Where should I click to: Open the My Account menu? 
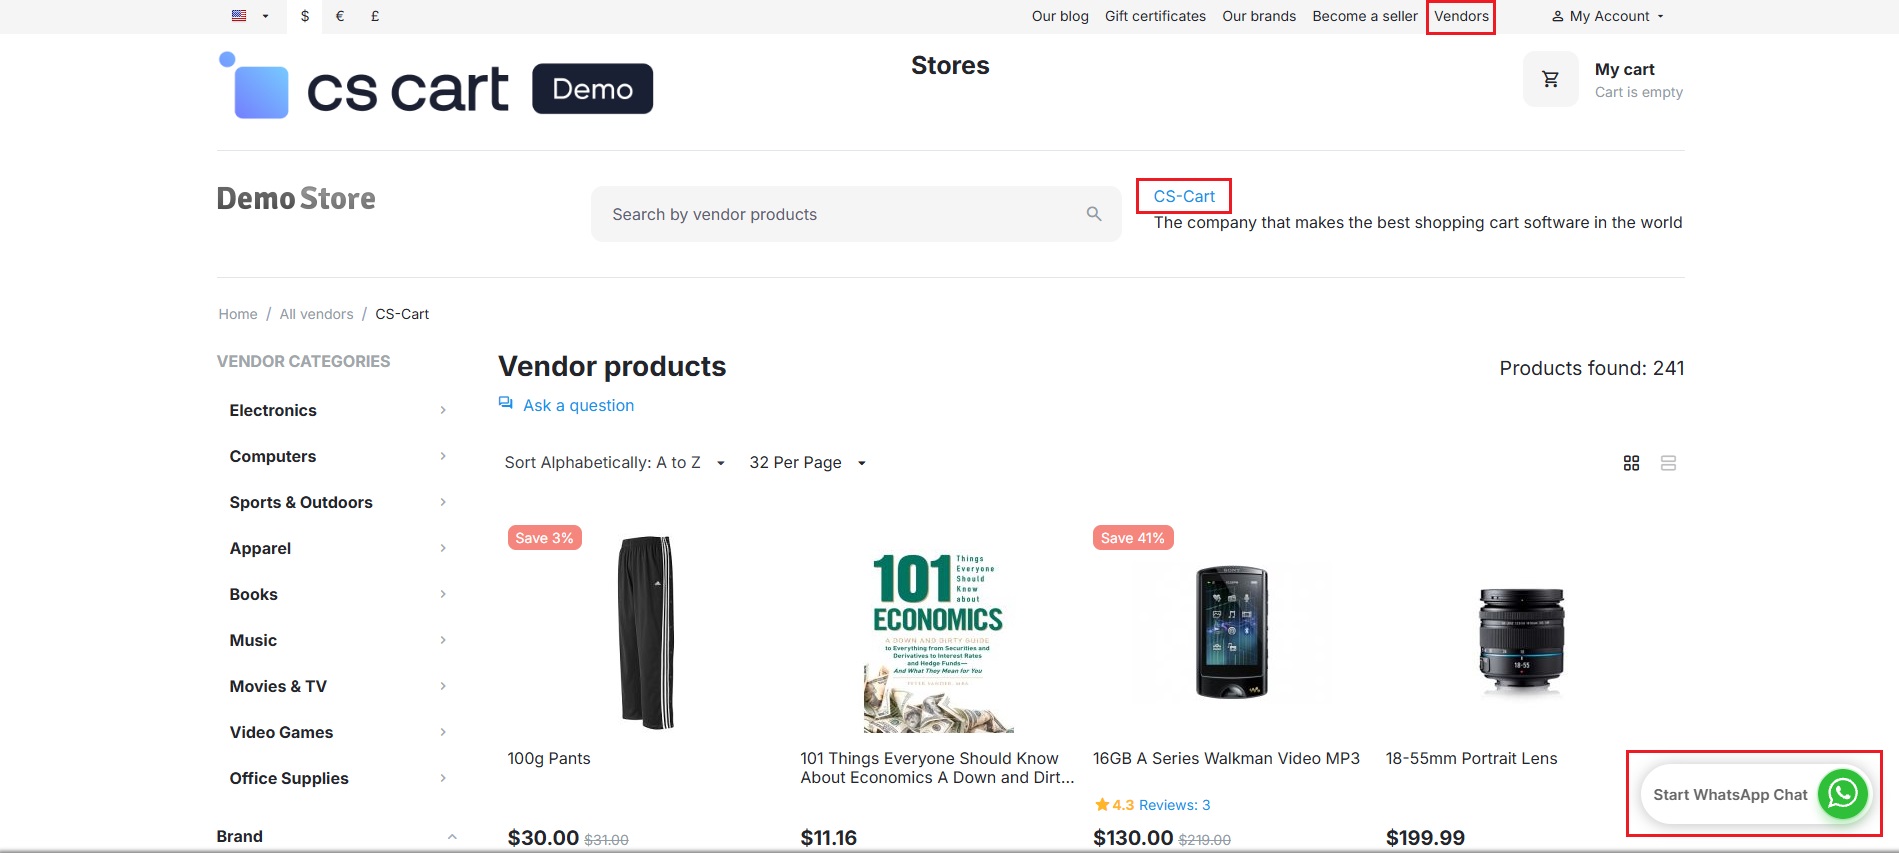coord(1608,16)
